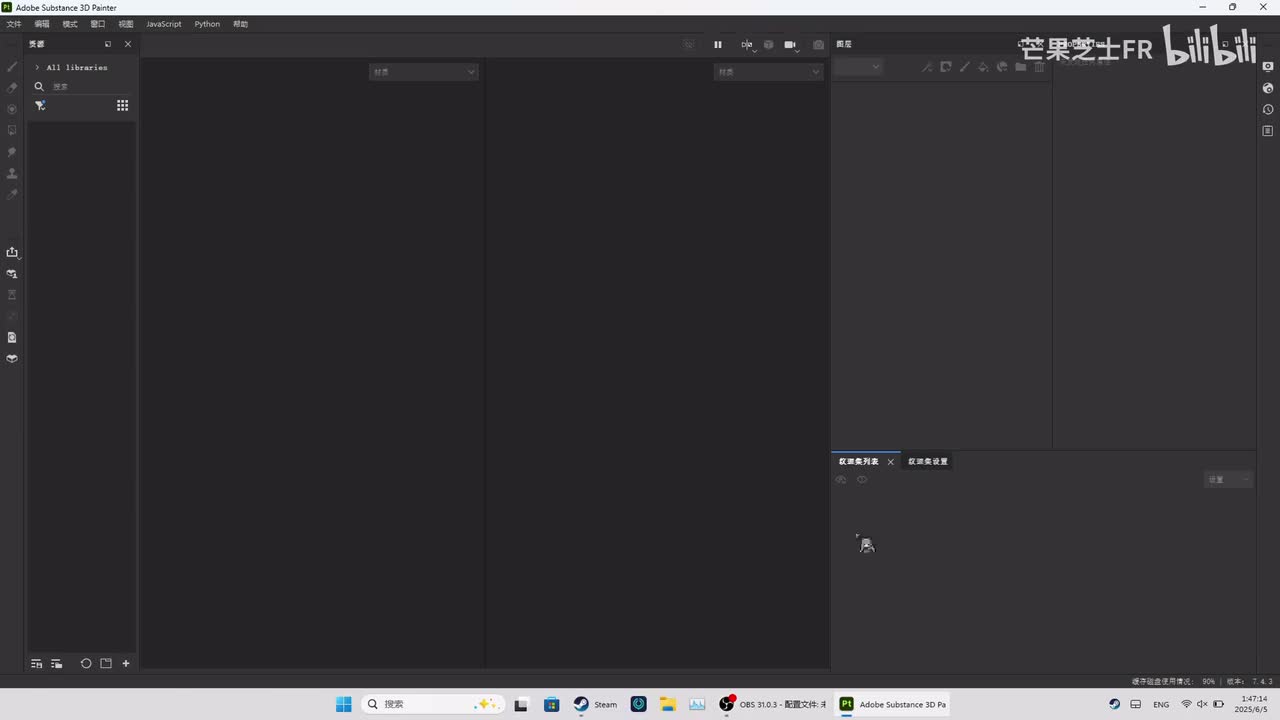The image size is (1280, 720).
Task: Click the screenshot camera icon in viewport toolbar
Action: [819, 44]
